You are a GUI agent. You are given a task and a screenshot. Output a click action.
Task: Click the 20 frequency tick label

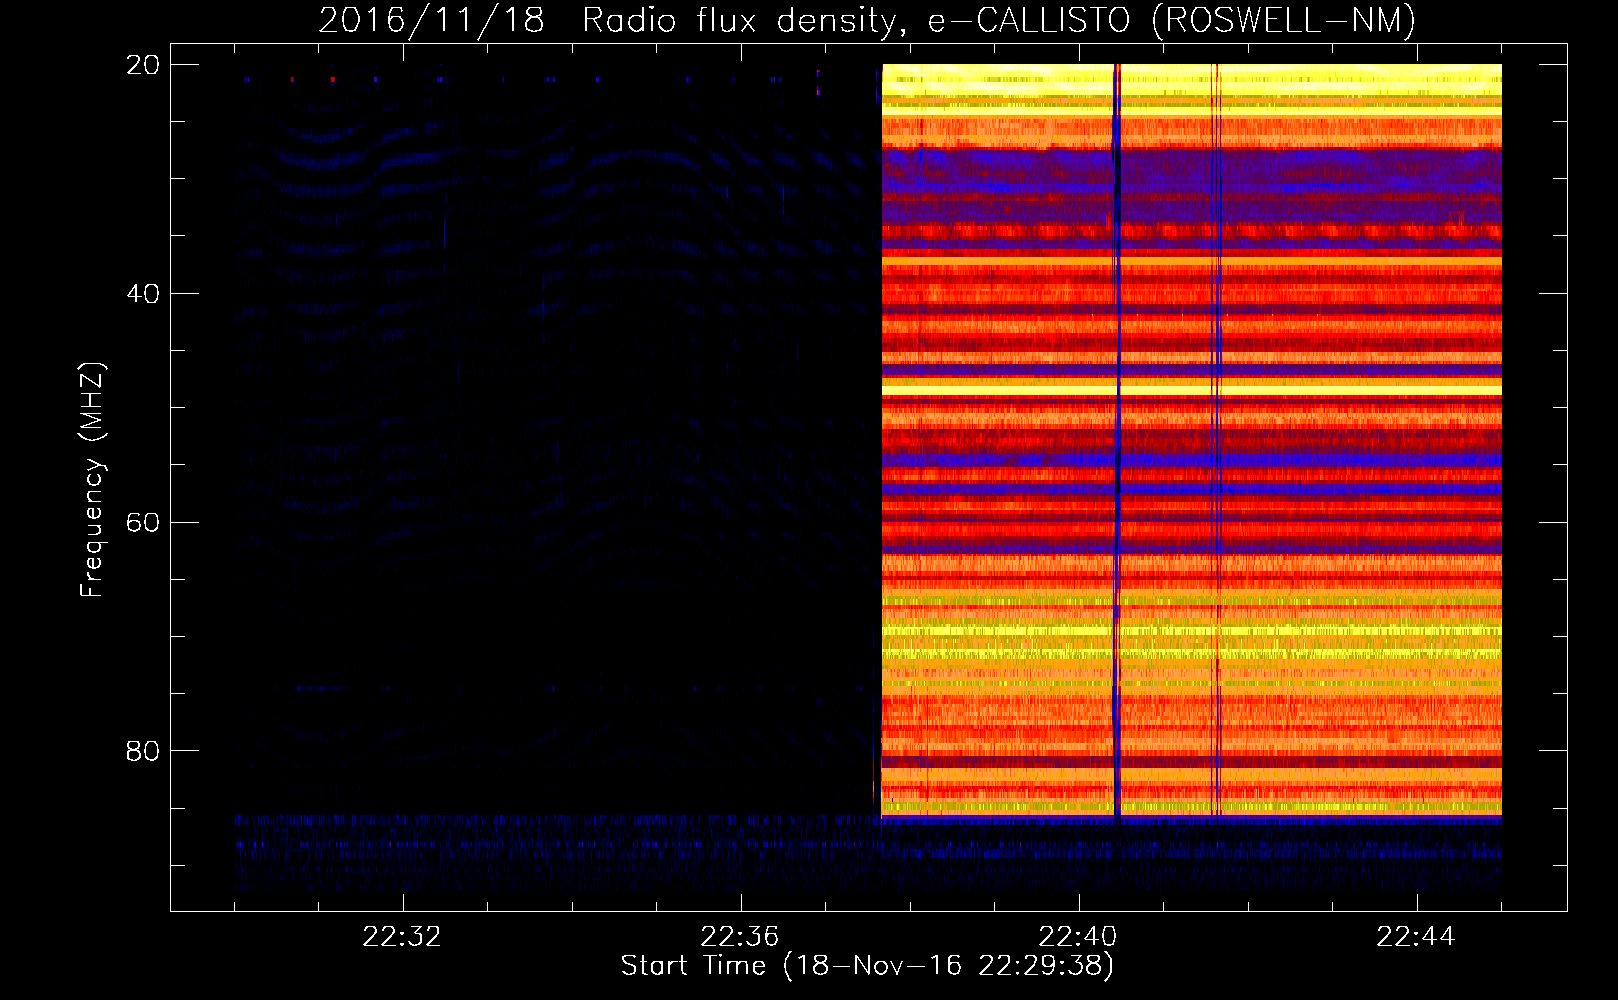click(x=142, y=65)
